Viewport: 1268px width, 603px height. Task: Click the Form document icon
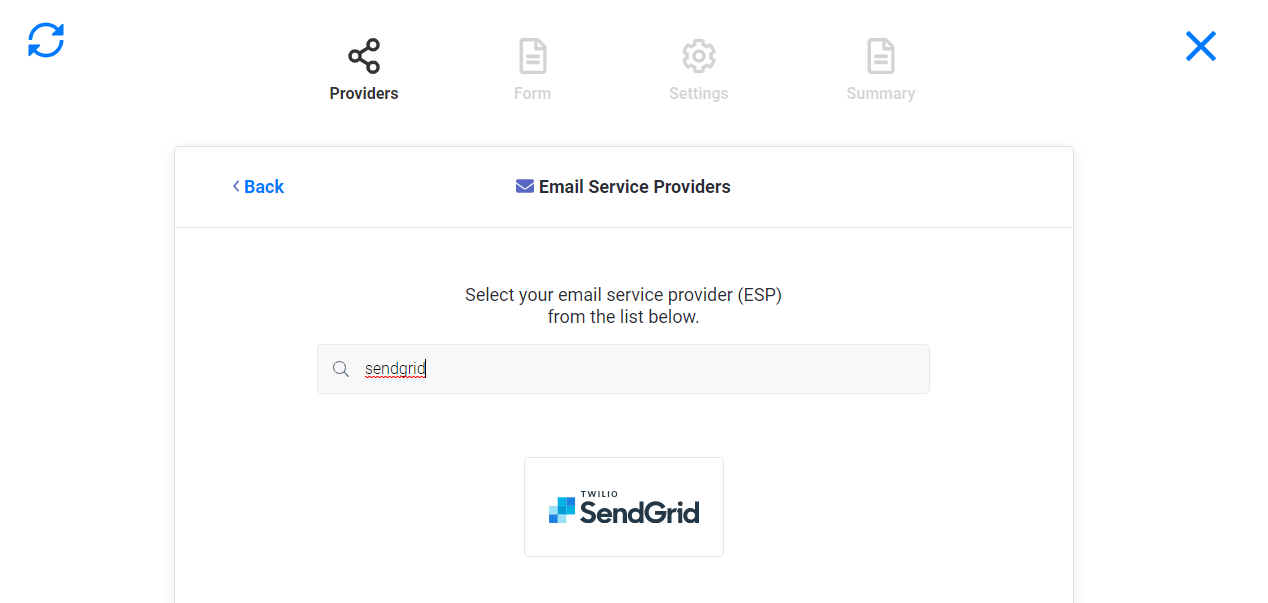532,56
